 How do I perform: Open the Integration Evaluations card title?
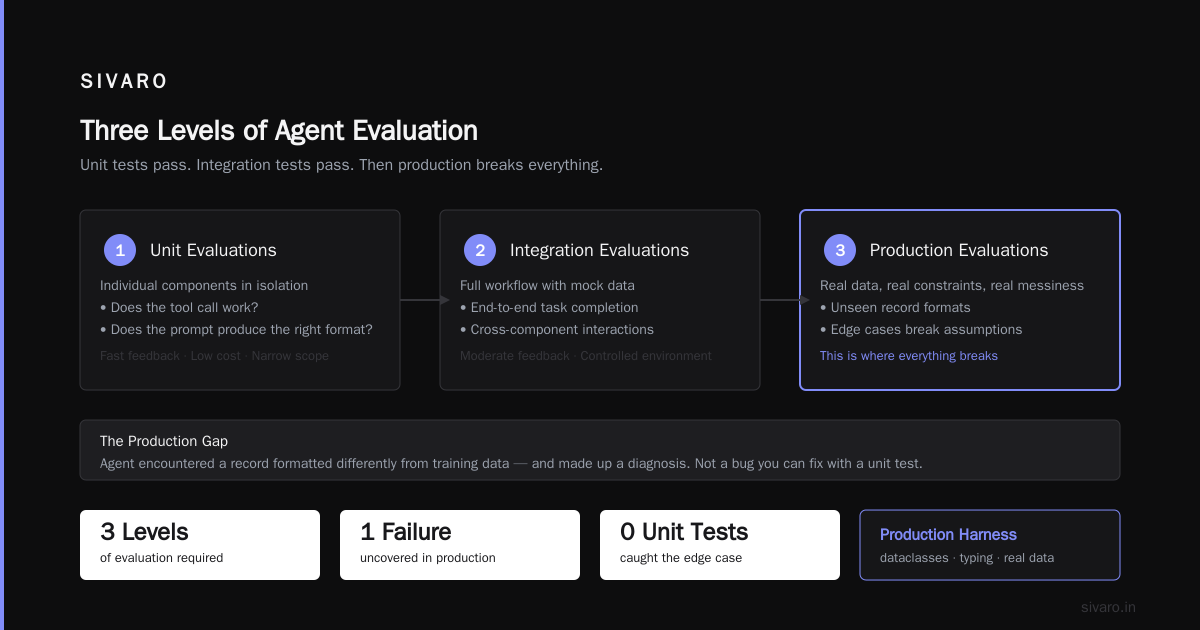pyautogui.click(x=599, y=250)
